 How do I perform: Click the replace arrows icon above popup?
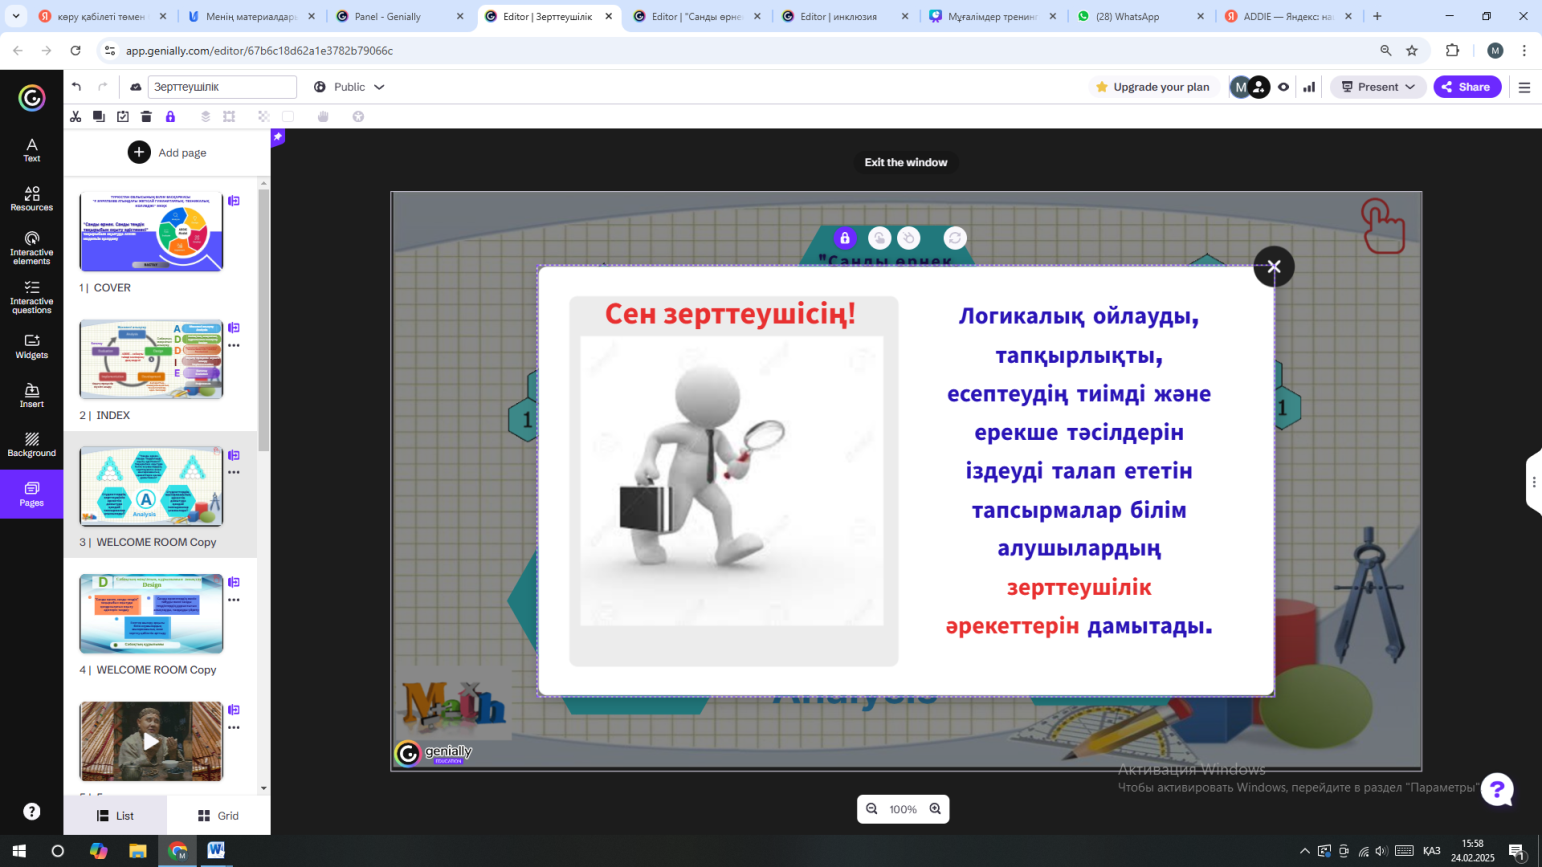pyautogui.click(x=955, y=238)
